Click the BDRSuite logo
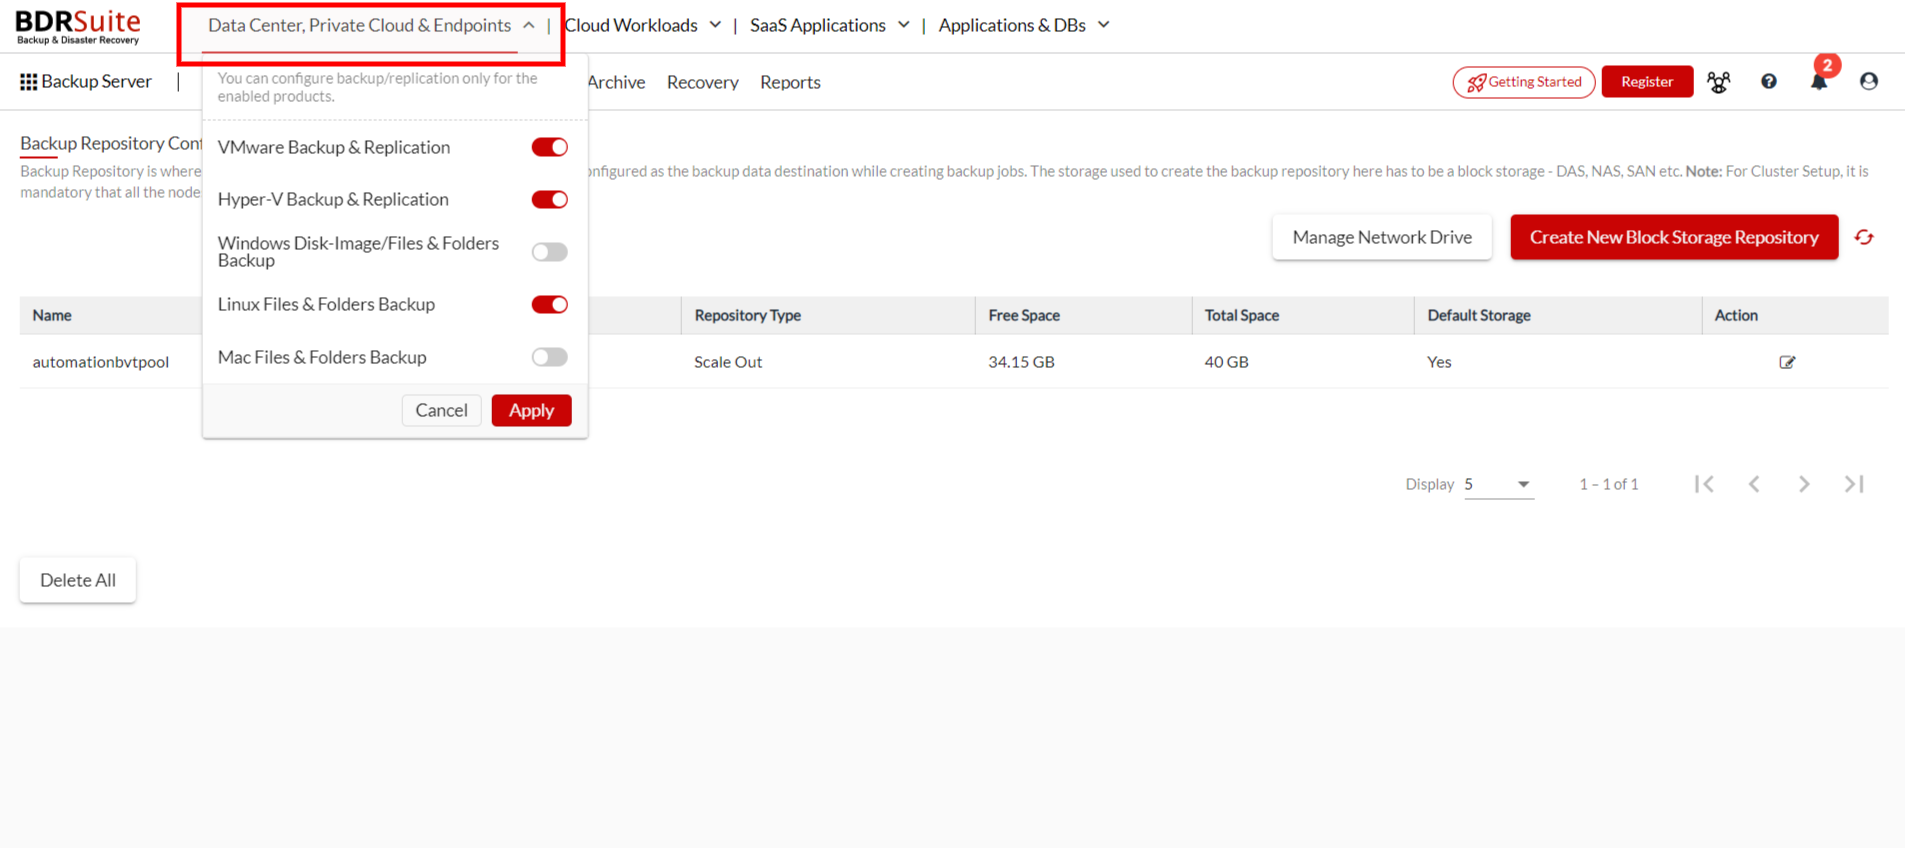The height and width of the screenshot is (848, 1905). 78,27
